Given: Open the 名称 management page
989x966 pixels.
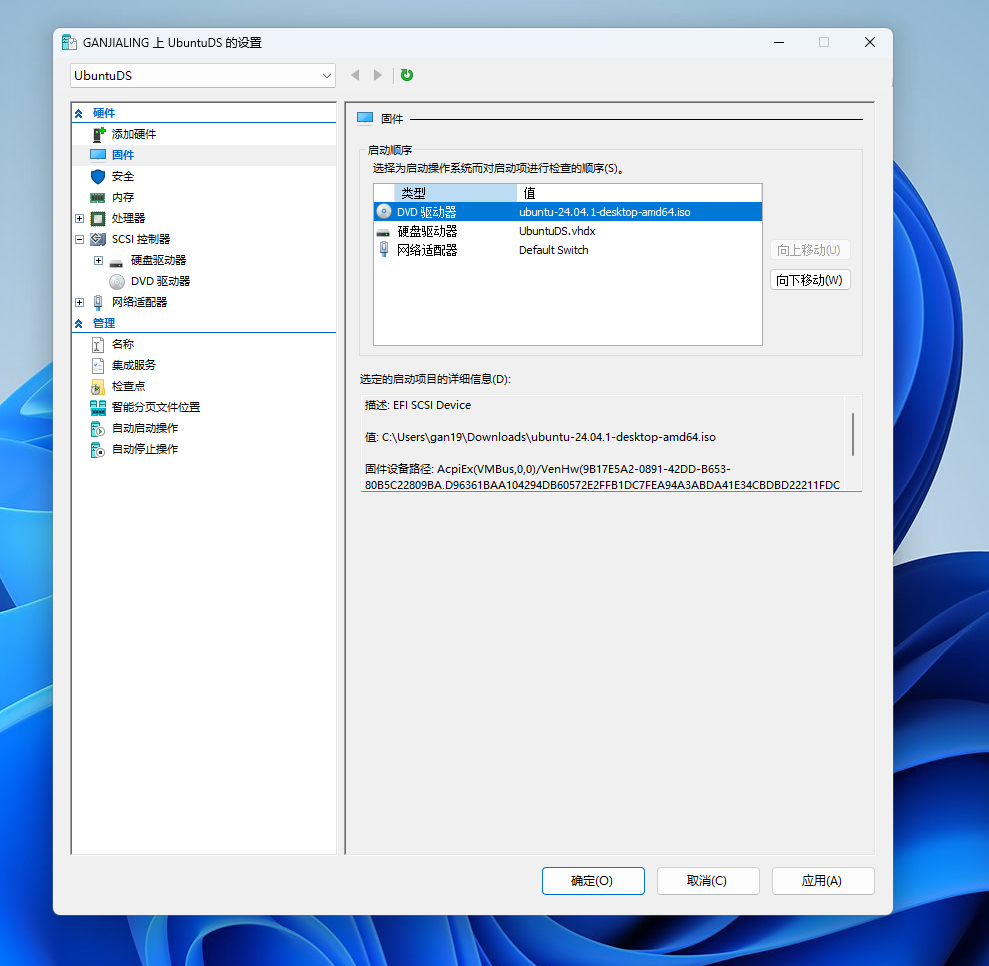Looking at the screenshot, I should (123, 344).
